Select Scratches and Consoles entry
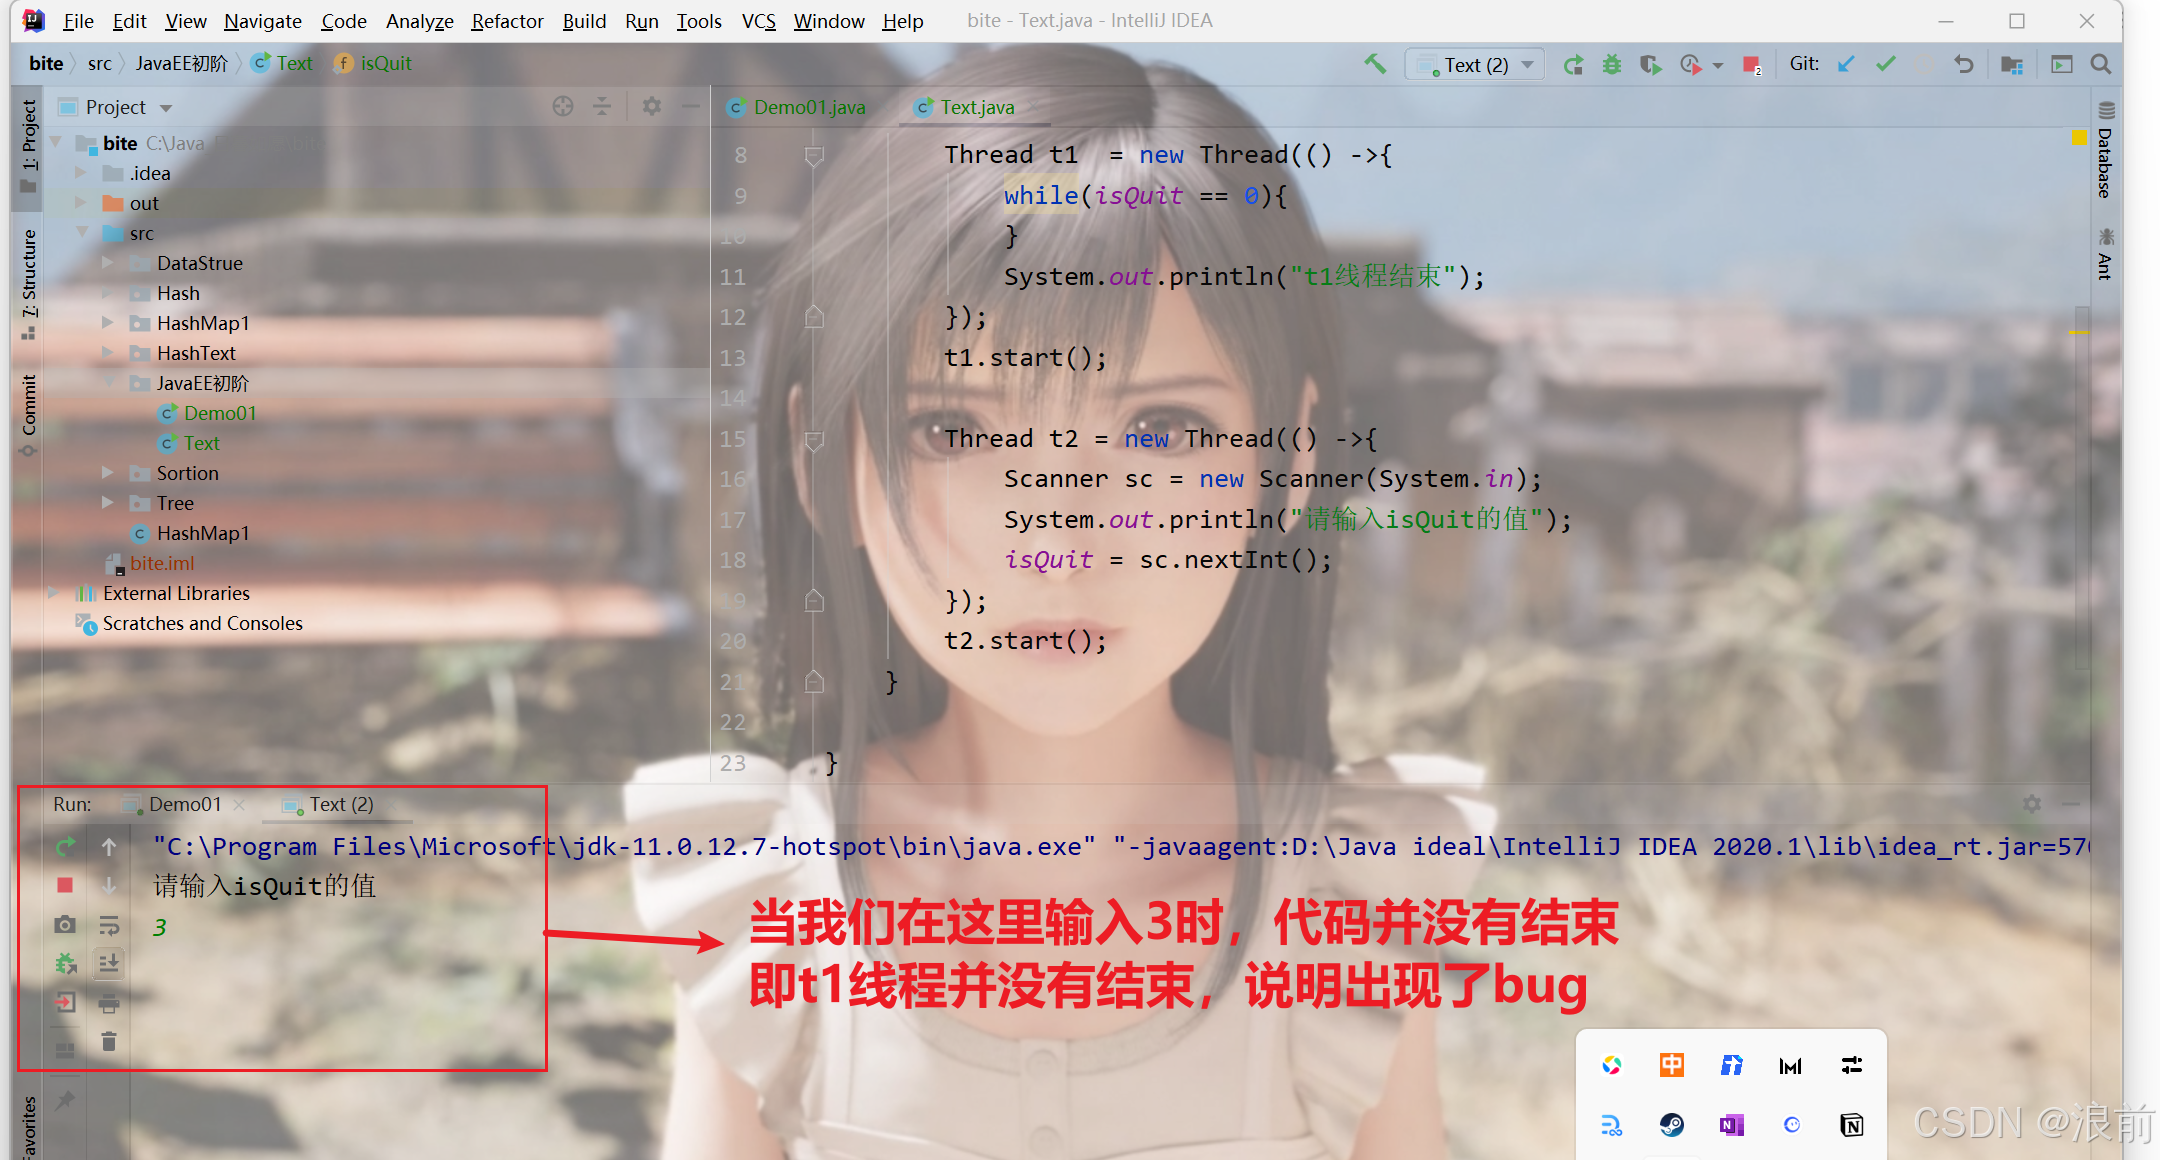The height and width of the screenshot is (1160, 2160). point(201,623)
